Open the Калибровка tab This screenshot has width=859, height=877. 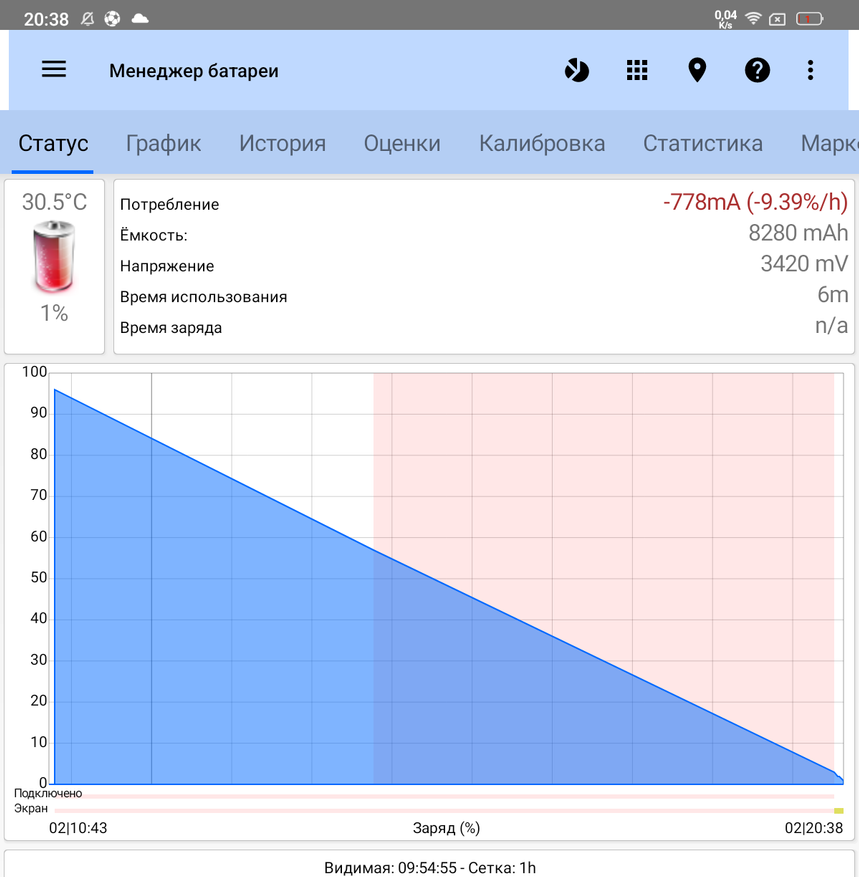542,143
